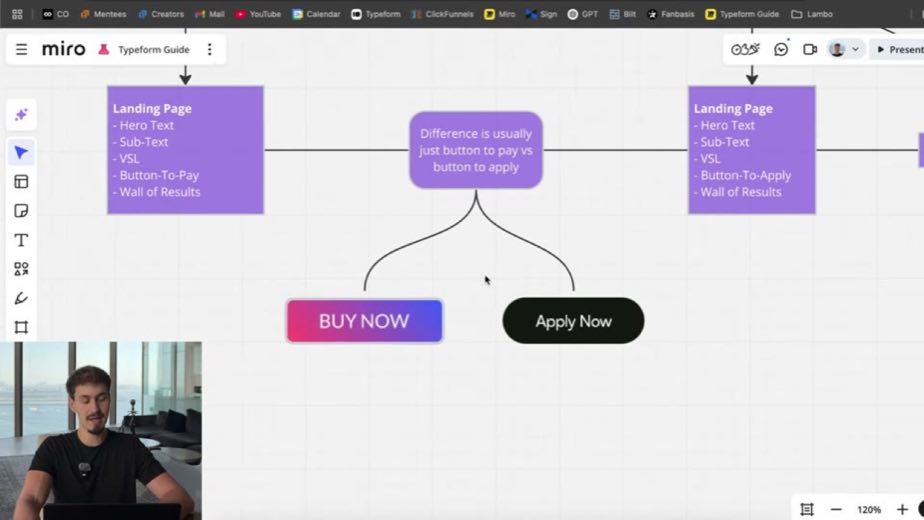
Task: Open board options three-dot menu
Action: coord(210,50)
